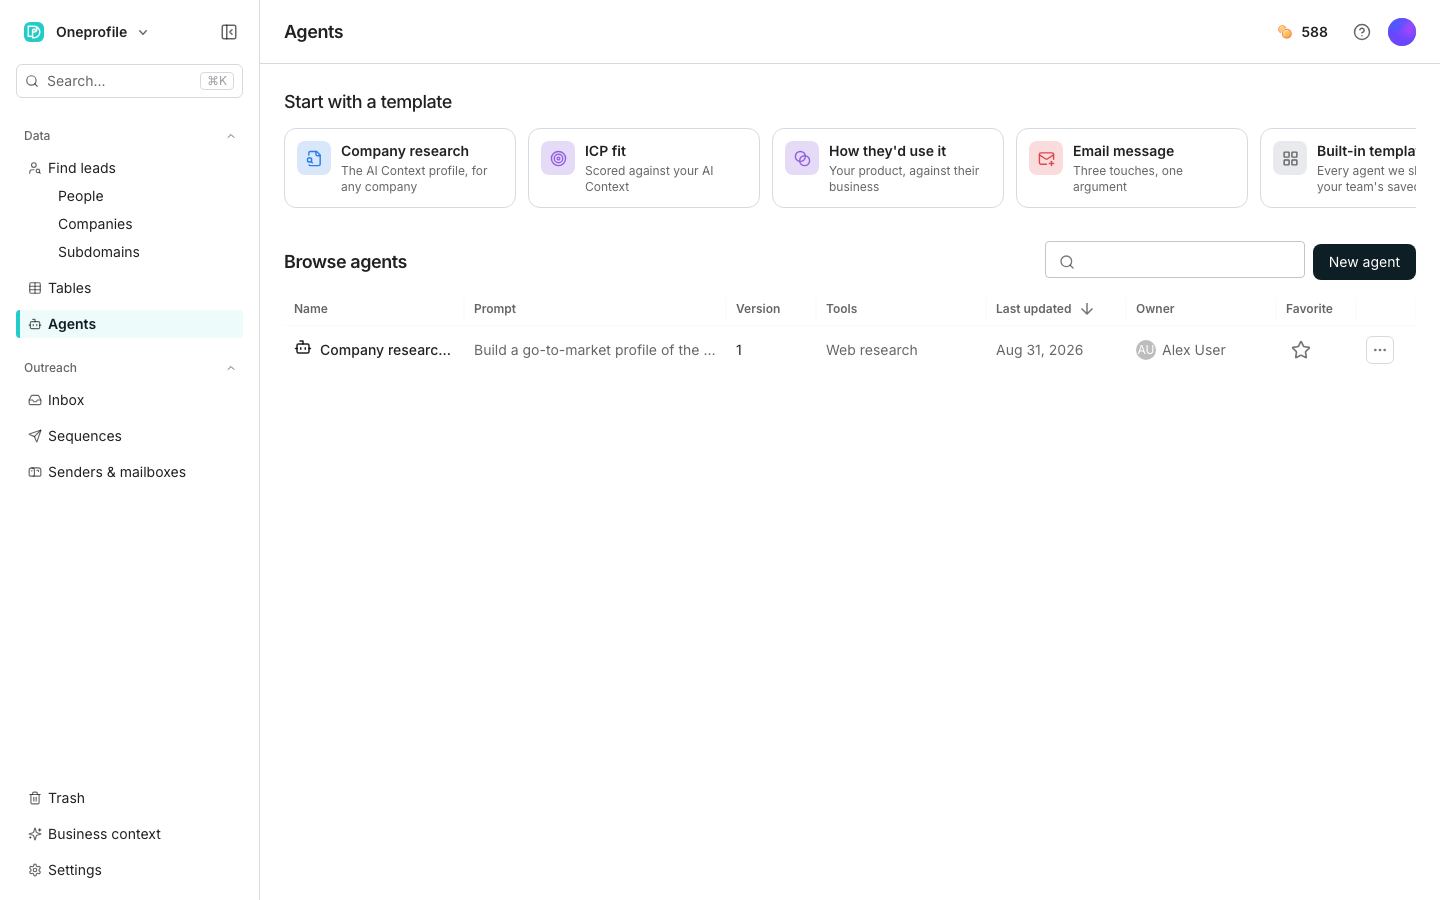The image size is (1440, 900).
Task: Click the Alex User owner cell
Action: click(1181, 350)
